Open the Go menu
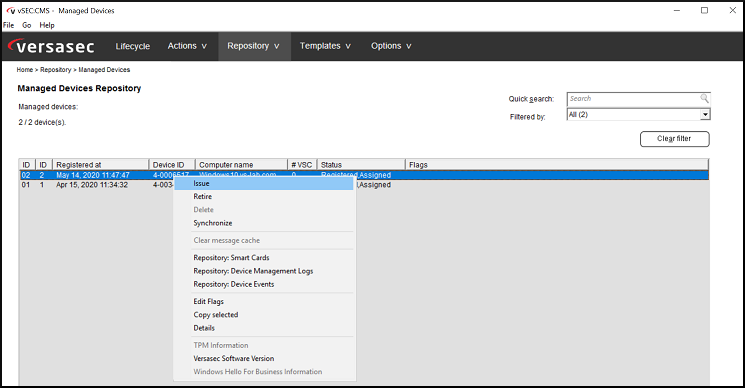This screenshot has height=388, width=745. point(27,25)
